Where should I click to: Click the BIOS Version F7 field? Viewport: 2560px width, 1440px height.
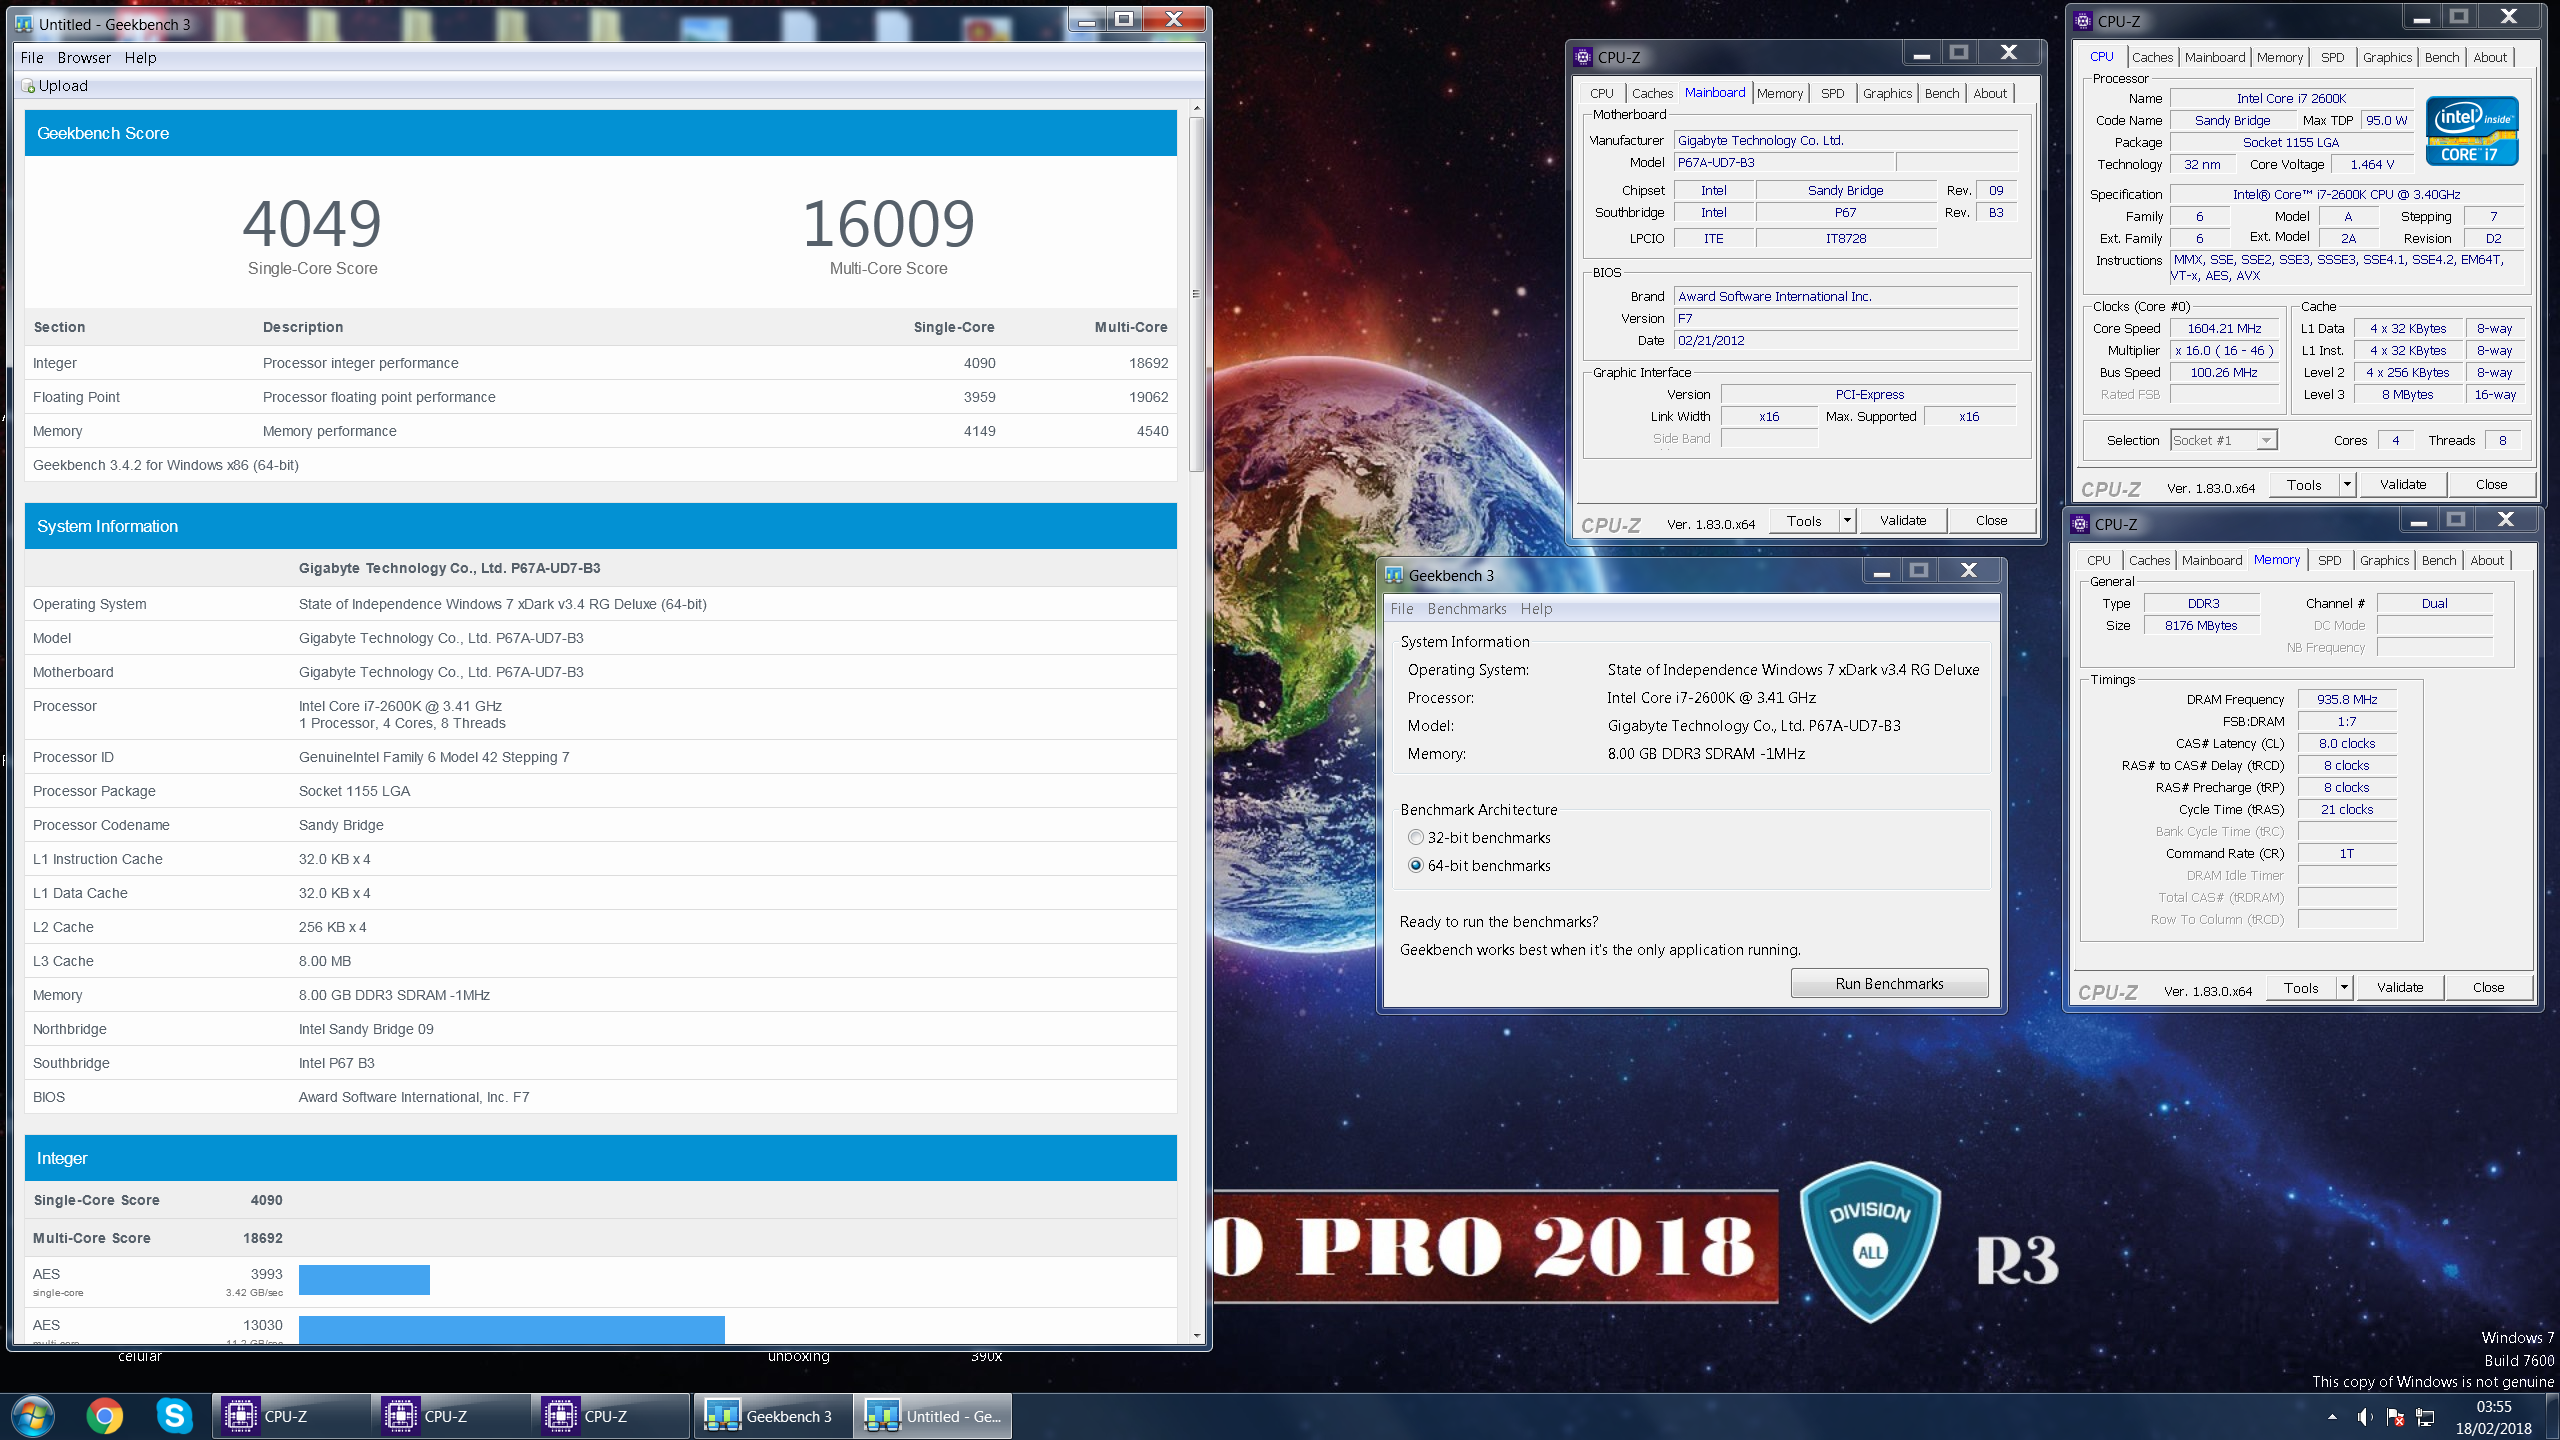coord(1845,318)
